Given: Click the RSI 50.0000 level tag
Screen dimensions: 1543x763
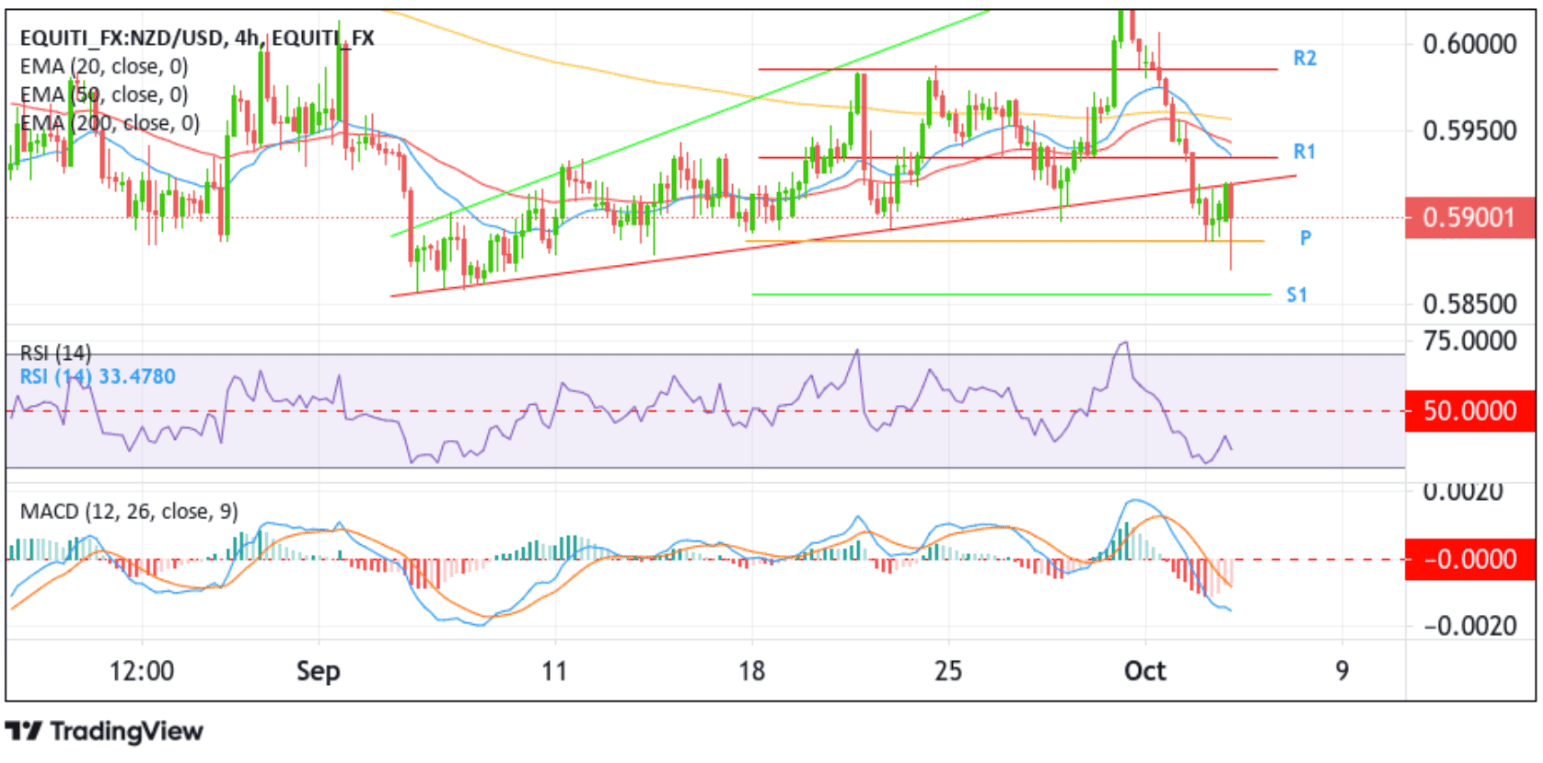Looking at the screenshot, I should (1469, 411).
